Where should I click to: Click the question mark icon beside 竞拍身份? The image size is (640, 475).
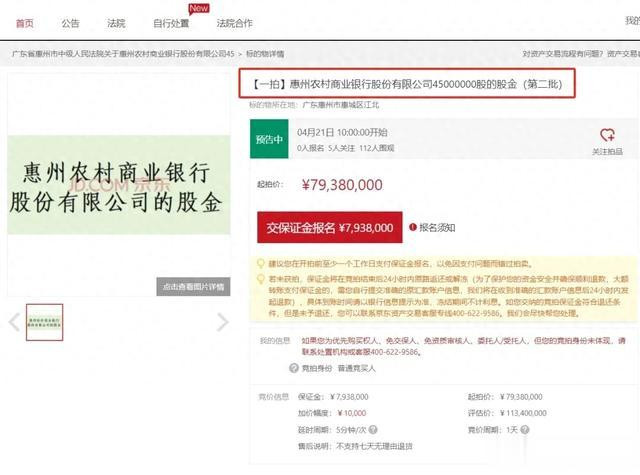click(293, 368)
